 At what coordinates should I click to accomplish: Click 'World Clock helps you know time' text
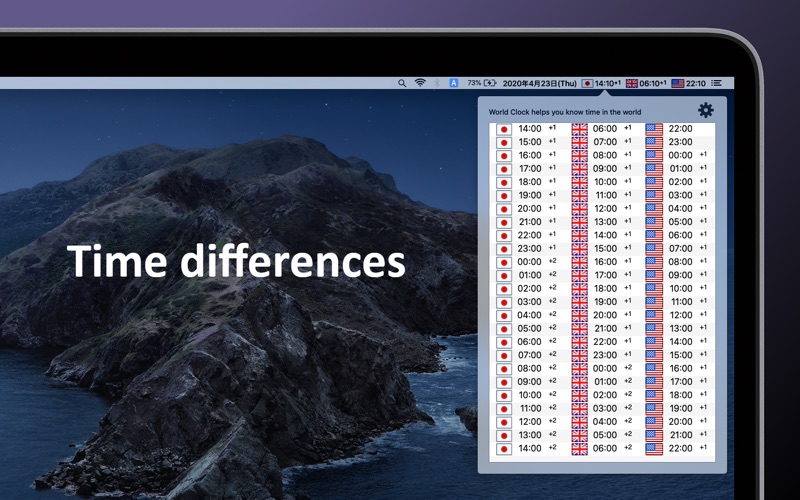(565, 112)
